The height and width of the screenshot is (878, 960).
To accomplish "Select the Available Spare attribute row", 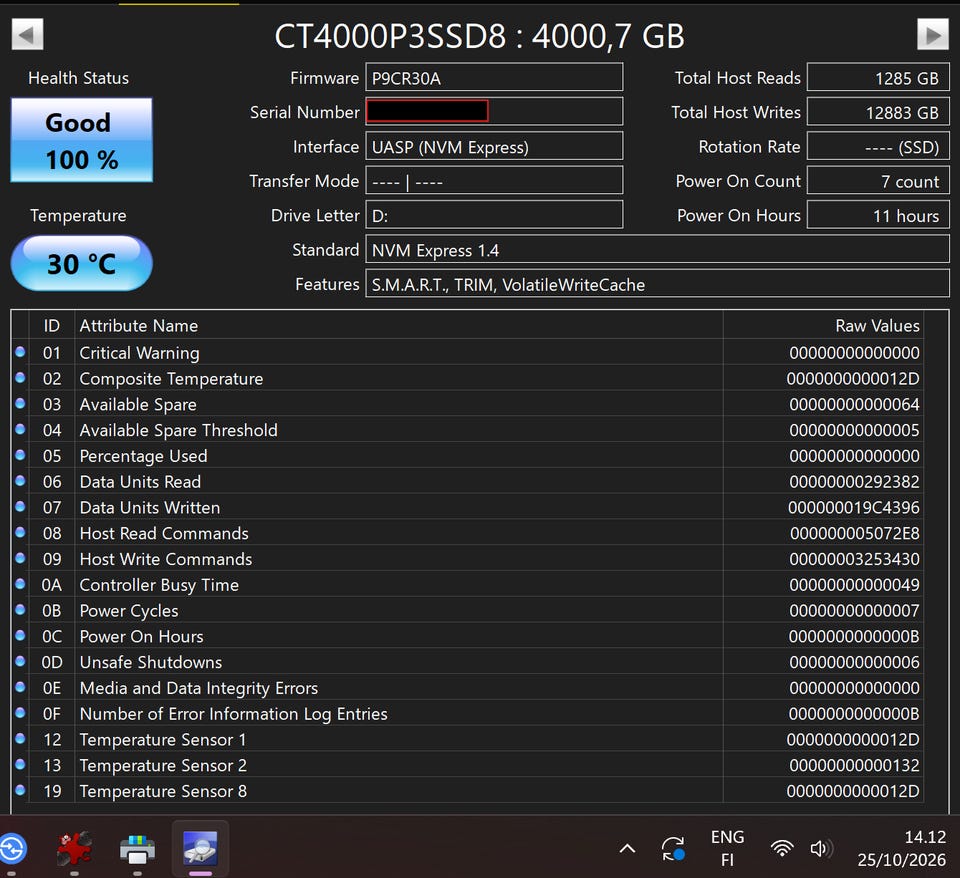I will [x=468, y=404].
